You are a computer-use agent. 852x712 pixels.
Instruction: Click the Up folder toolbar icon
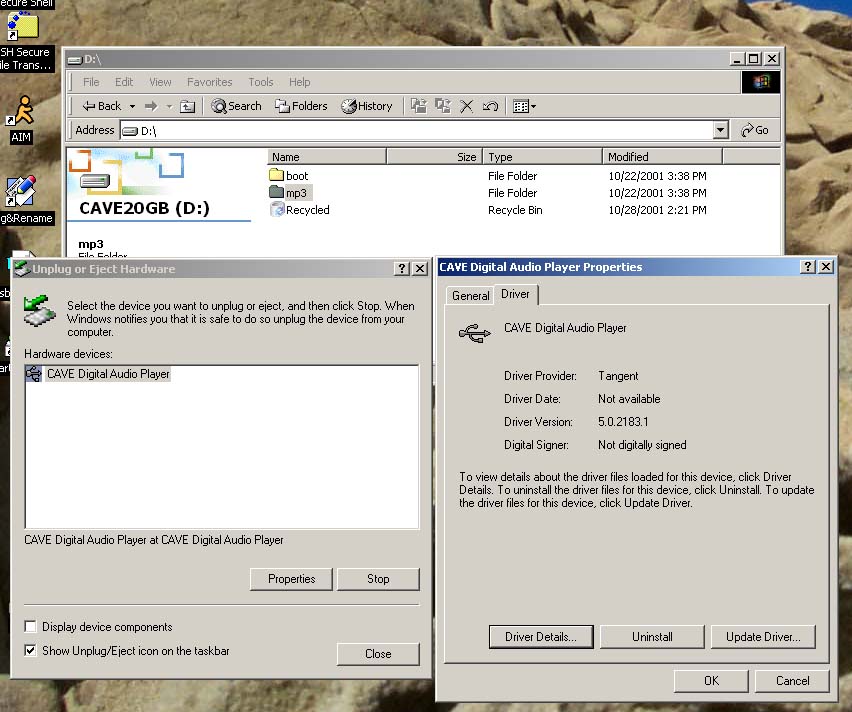[x=187, y=106]
